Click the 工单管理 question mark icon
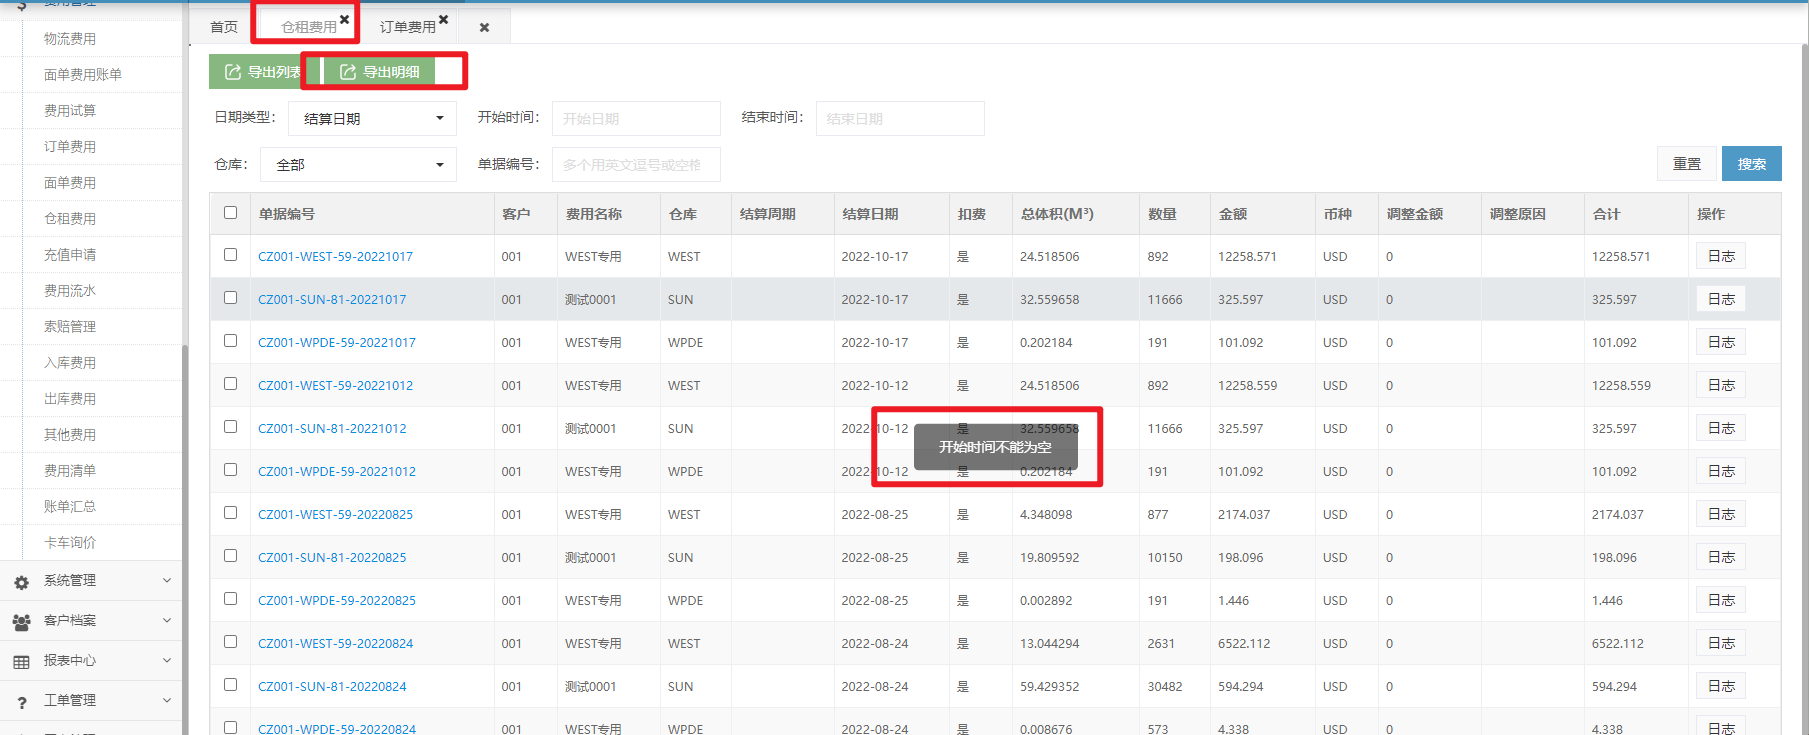The height and width of the screenshot is (735, 1809). point(21,702)
